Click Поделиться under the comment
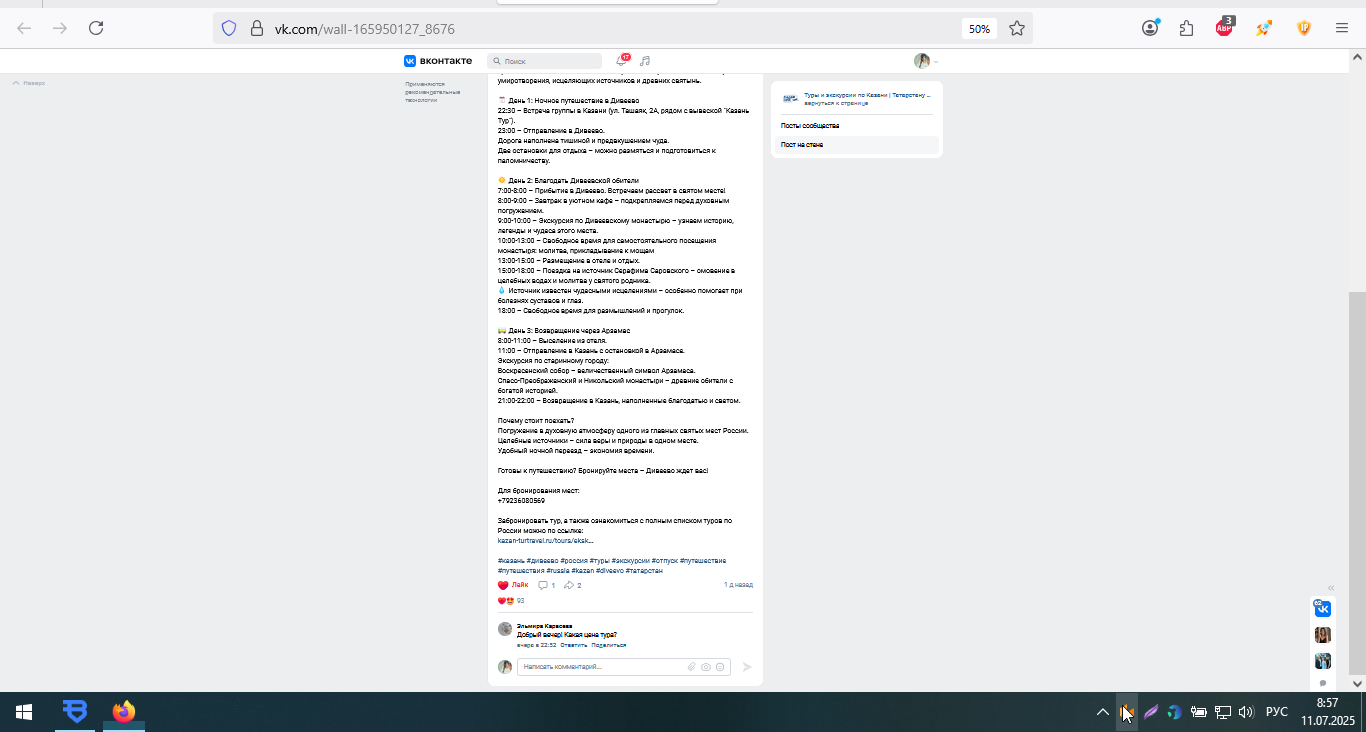The height and width of the screenshot is (732, 1366). click(608, 645)
